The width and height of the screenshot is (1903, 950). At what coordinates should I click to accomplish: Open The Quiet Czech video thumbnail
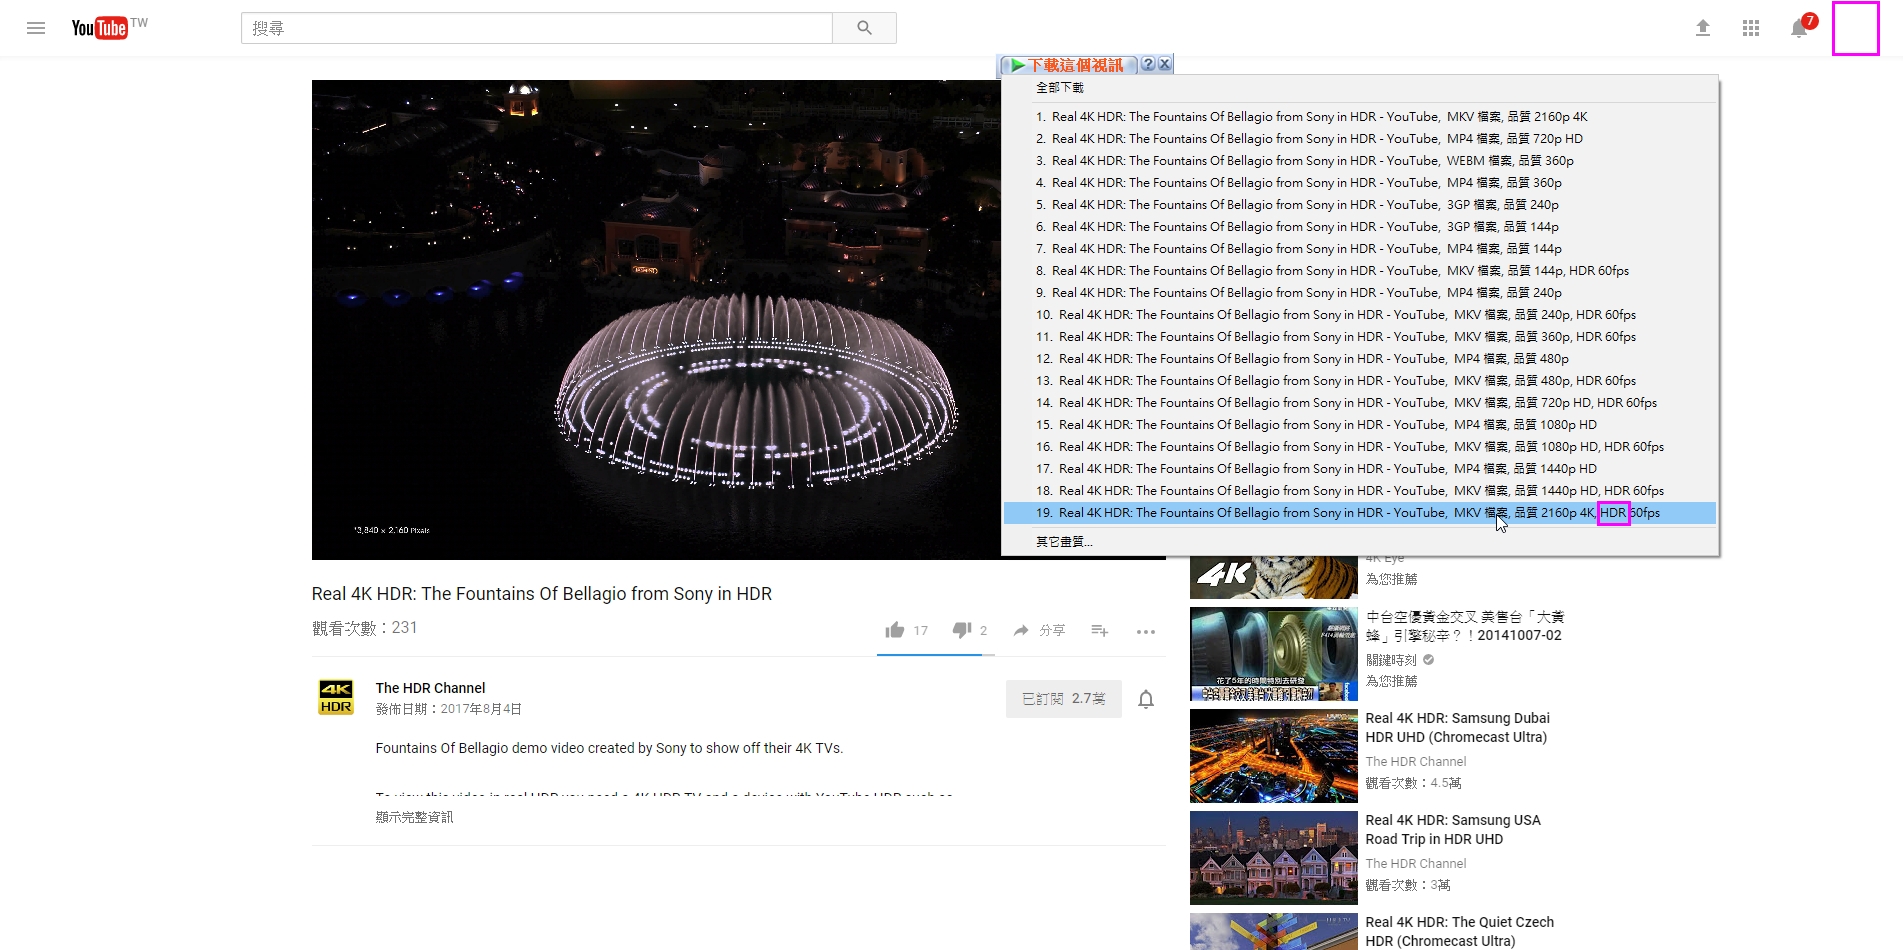[1274, 932]
